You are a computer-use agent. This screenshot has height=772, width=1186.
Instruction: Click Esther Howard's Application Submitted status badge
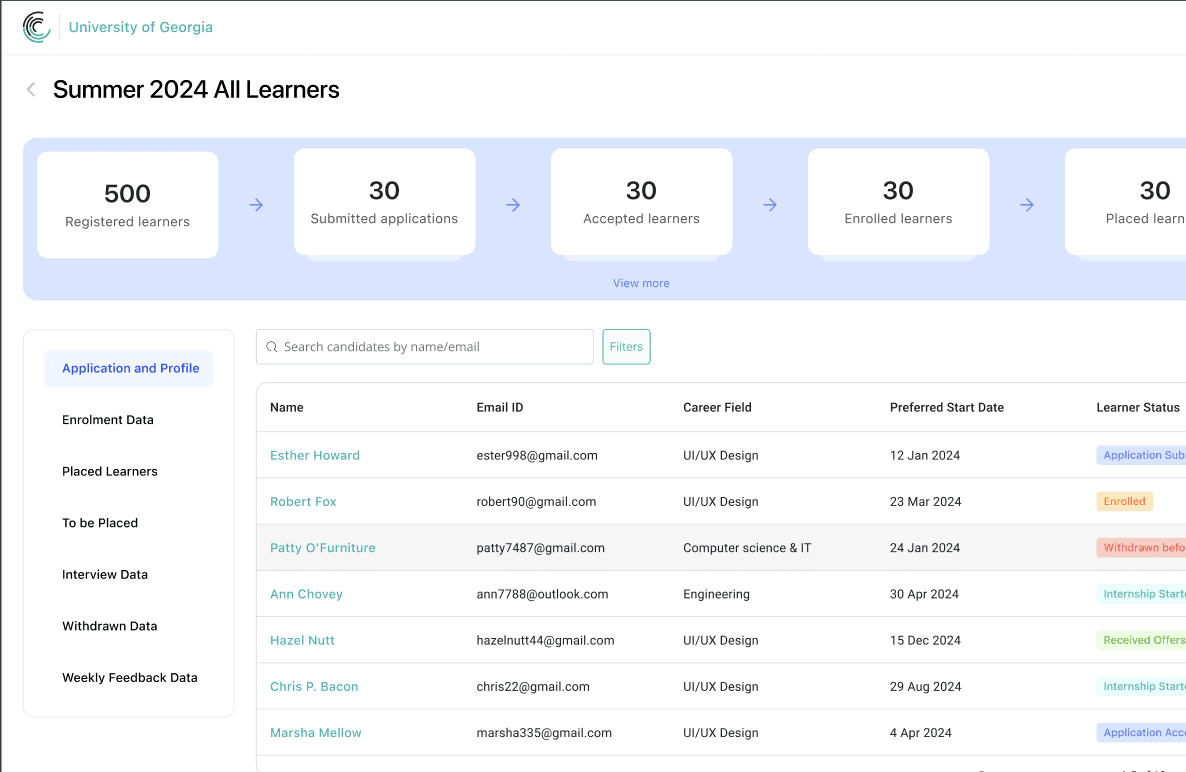(x=1141, y=455)
